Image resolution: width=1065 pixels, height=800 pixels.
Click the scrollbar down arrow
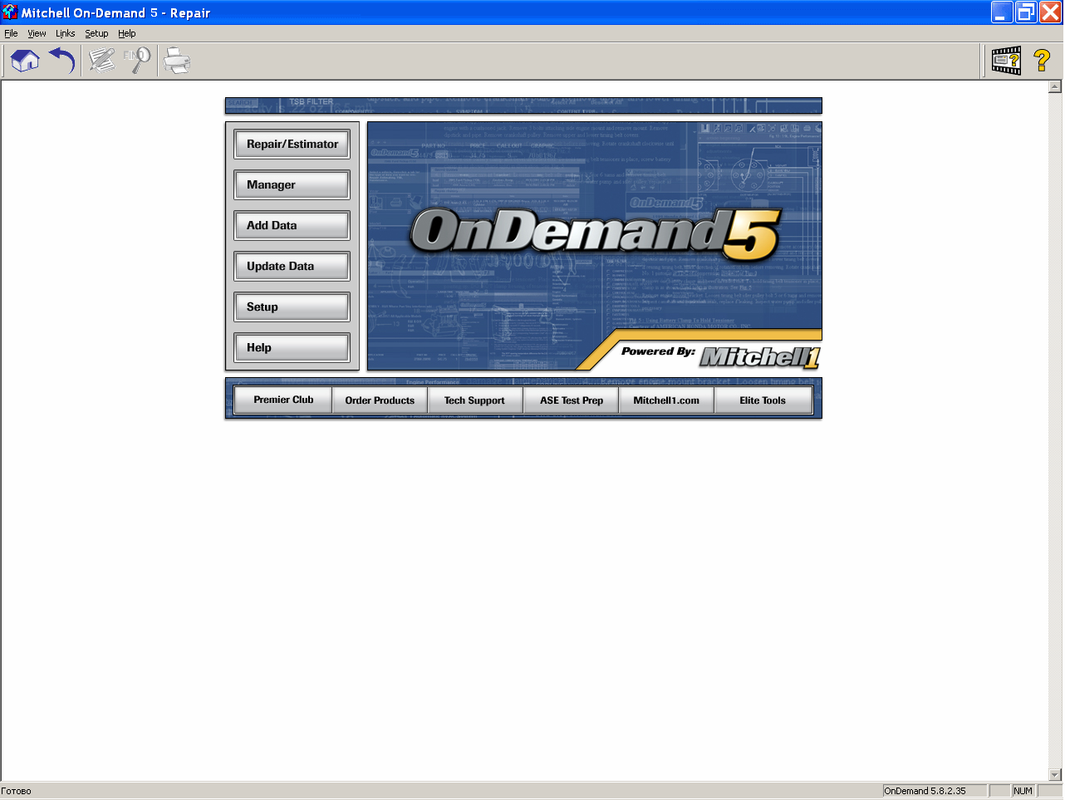(1054, 774)
